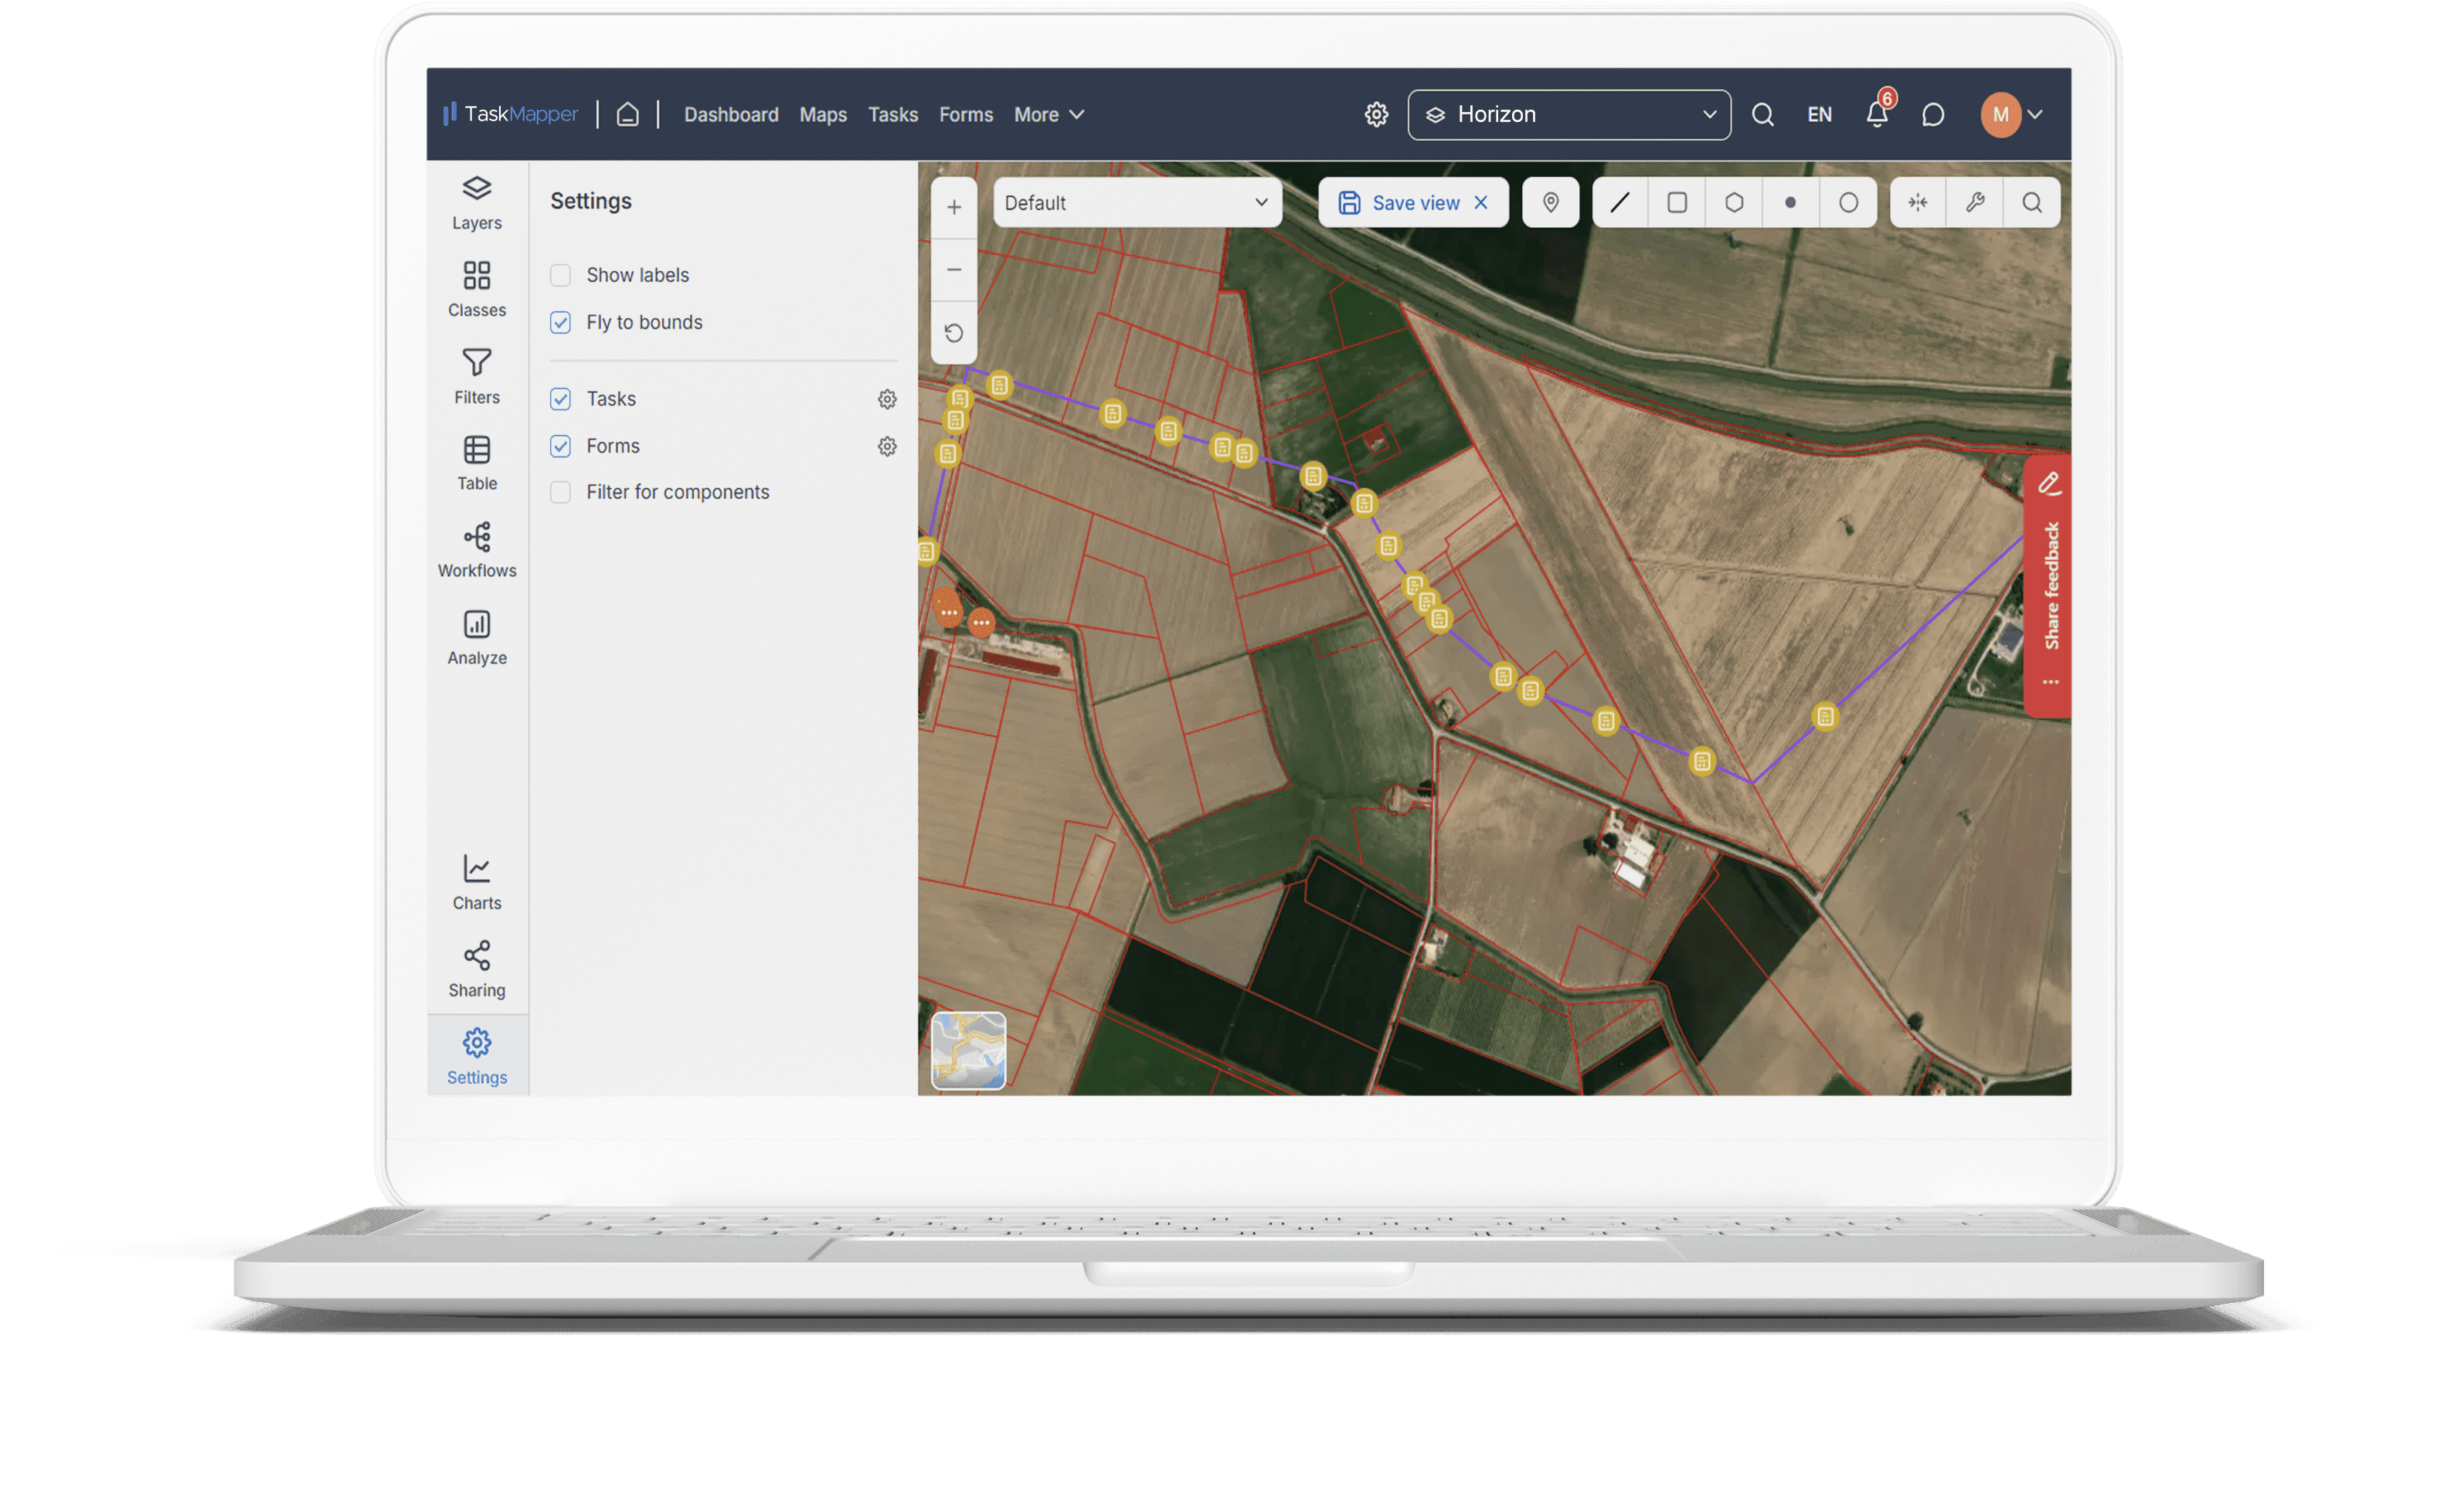Click the map search magnifier icon
Screen dimensions: 2464x1500
point(2032,202)
